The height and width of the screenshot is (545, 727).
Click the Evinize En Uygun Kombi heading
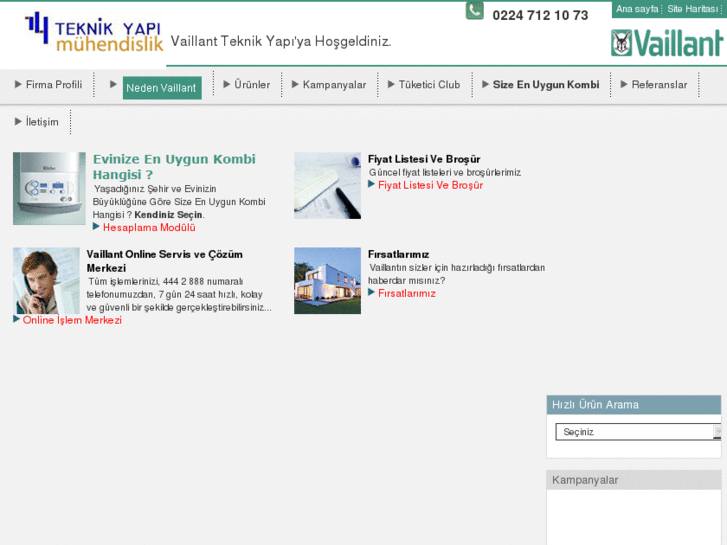(x=174, y=167)
